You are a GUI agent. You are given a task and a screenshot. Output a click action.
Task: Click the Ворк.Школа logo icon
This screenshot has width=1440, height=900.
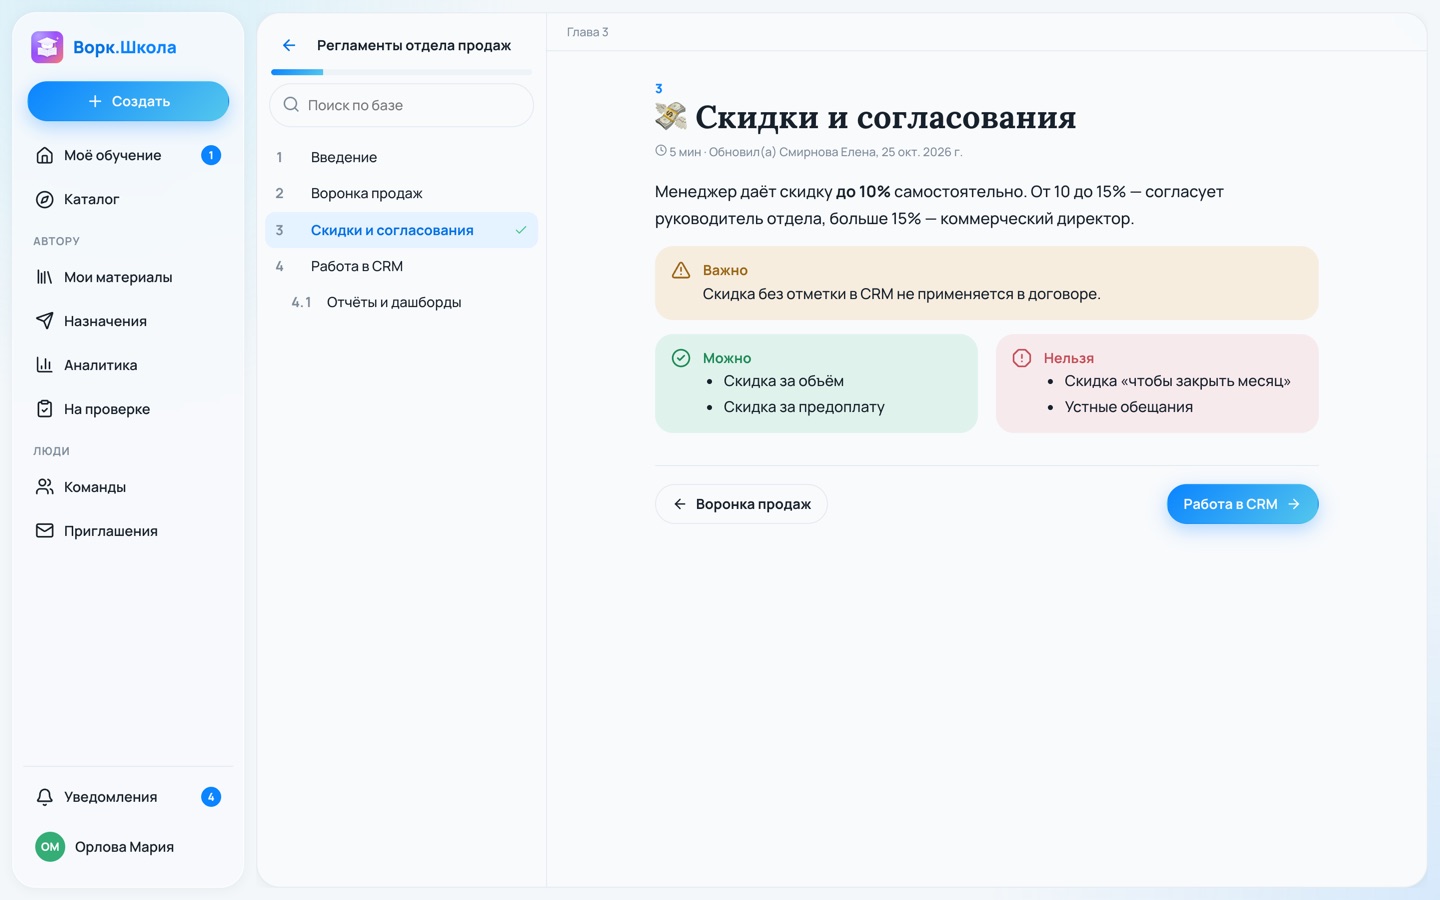47,47
